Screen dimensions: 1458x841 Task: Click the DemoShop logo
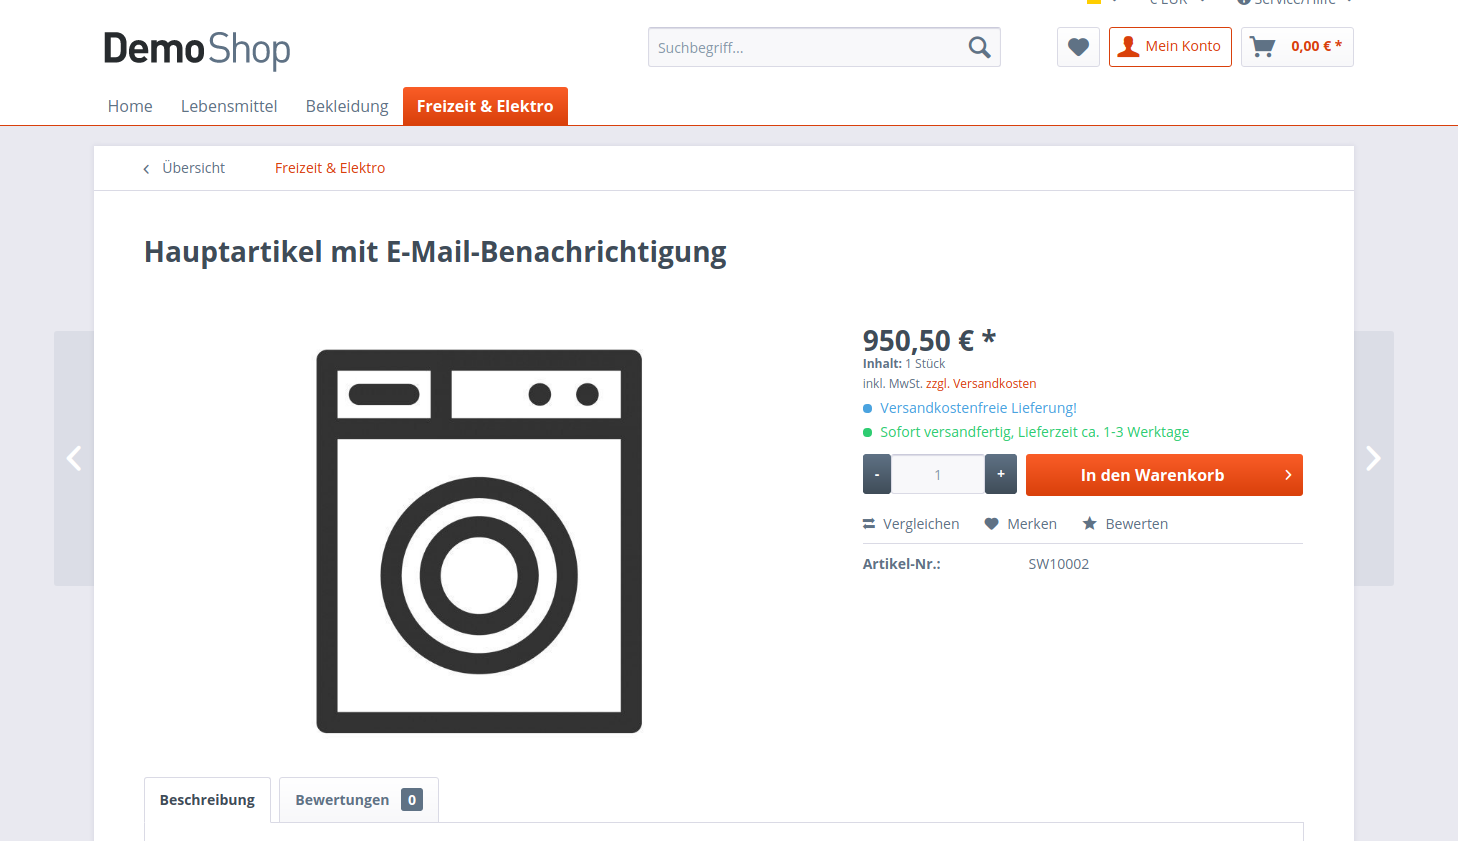pyautogui.click(x=196, y=50)
